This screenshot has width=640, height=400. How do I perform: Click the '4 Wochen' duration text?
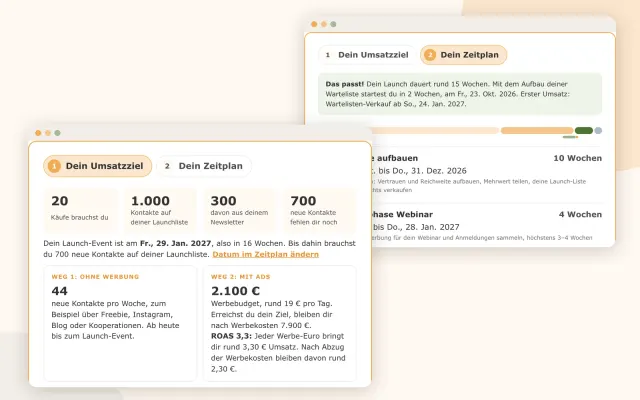coord(580,214)
